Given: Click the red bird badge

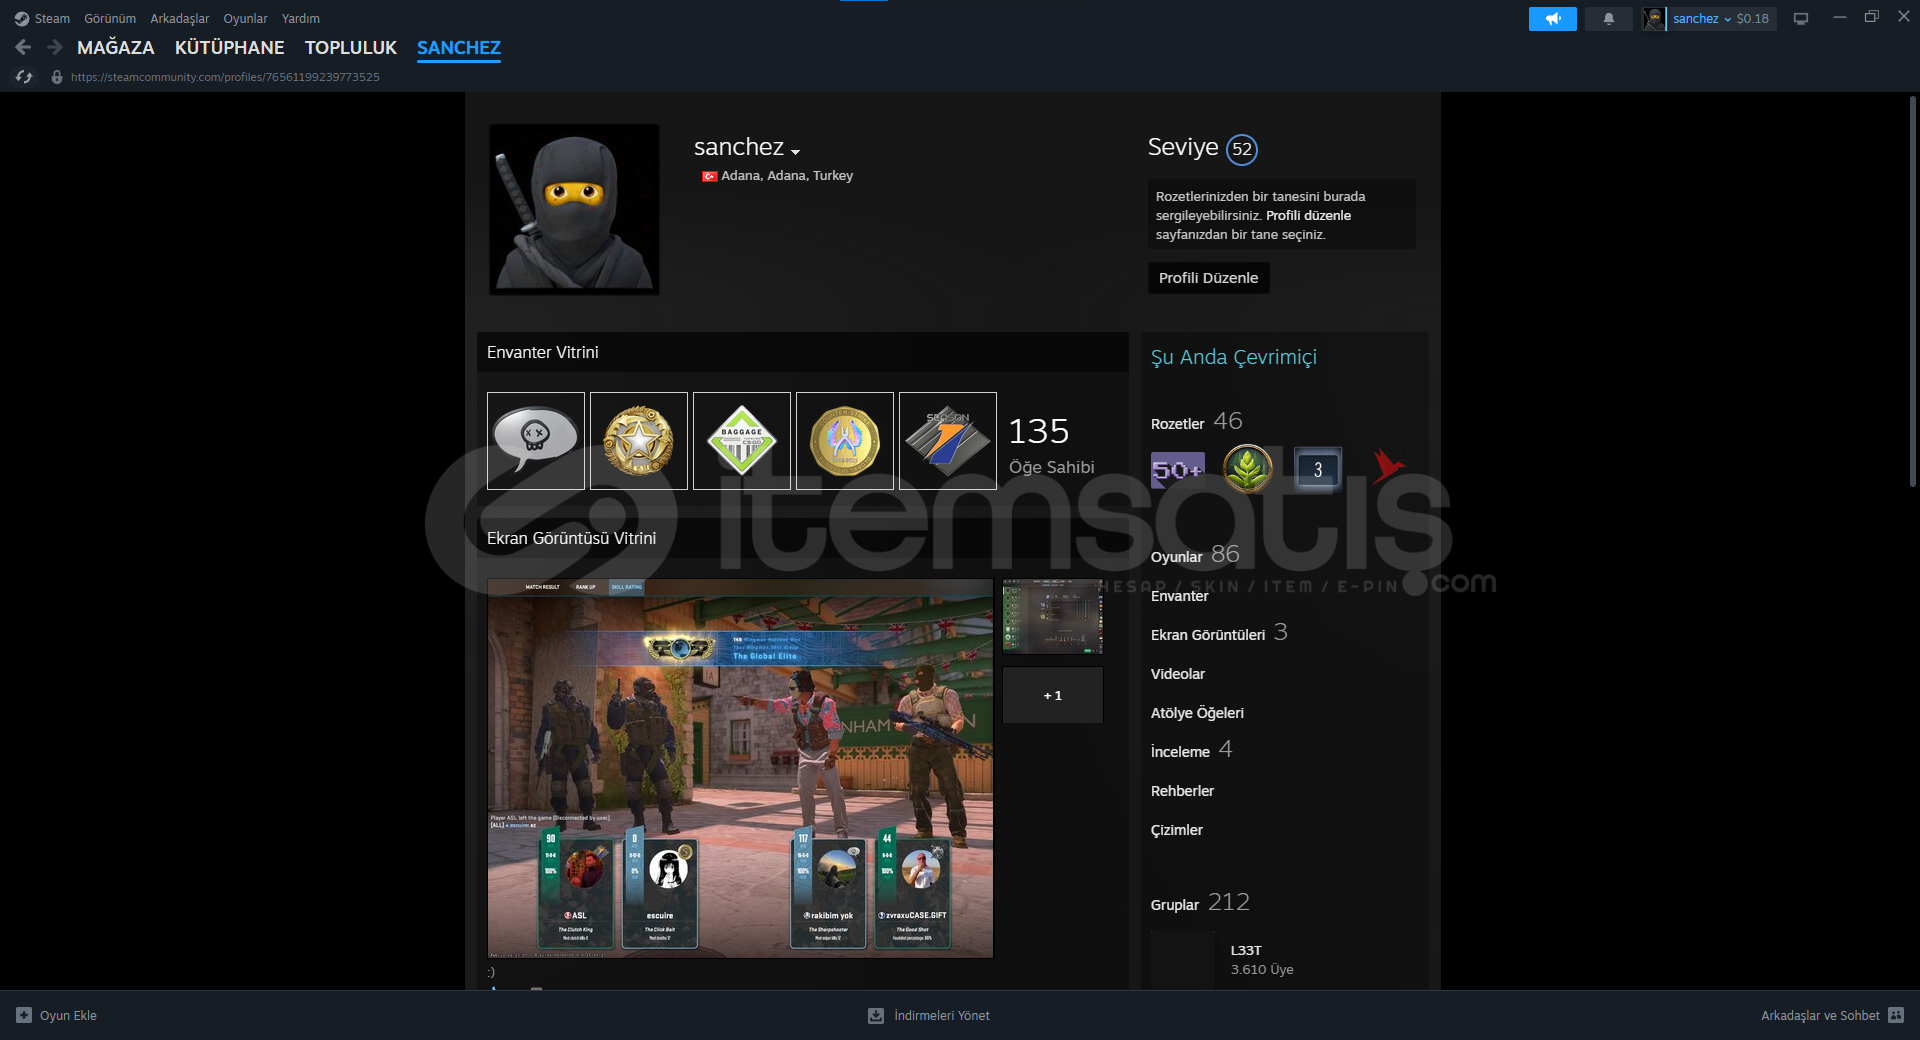Looking at the screenshot, I should [1388, 467].
